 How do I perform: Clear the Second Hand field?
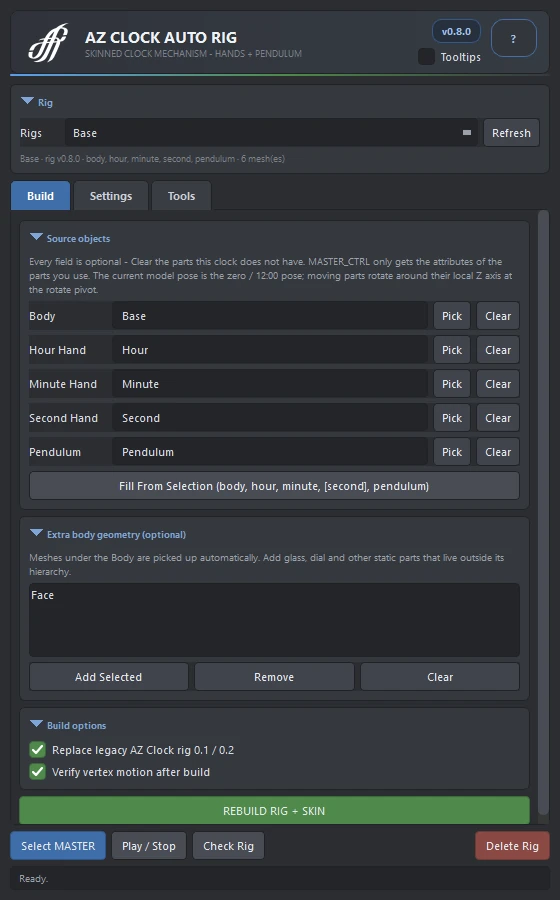[497, 418]
